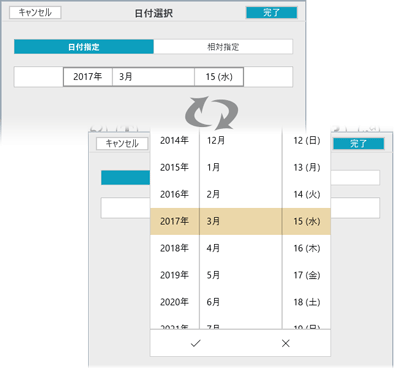Select 18 (土) in the day column
The width and height of the screenshot is (400, 373).
(306, 302)
